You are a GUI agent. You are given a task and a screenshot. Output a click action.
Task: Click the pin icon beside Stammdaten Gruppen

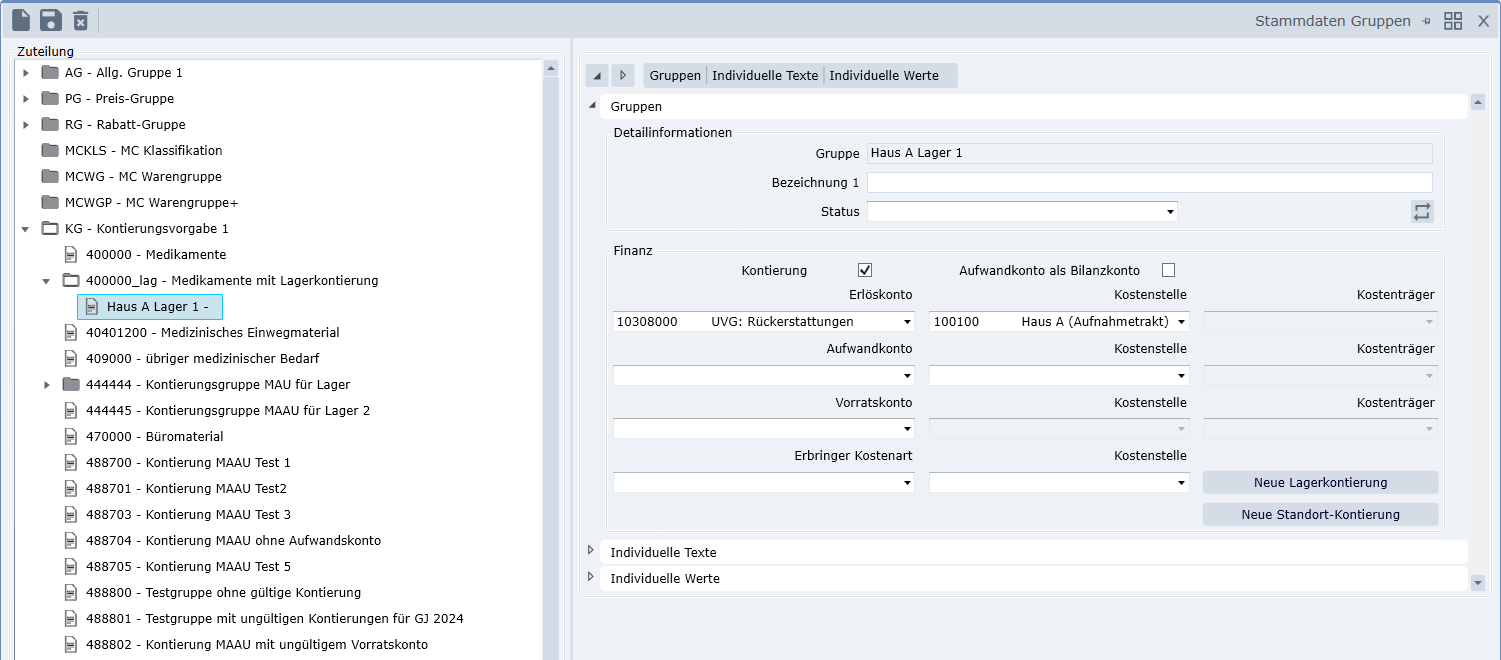(1427, 21)
